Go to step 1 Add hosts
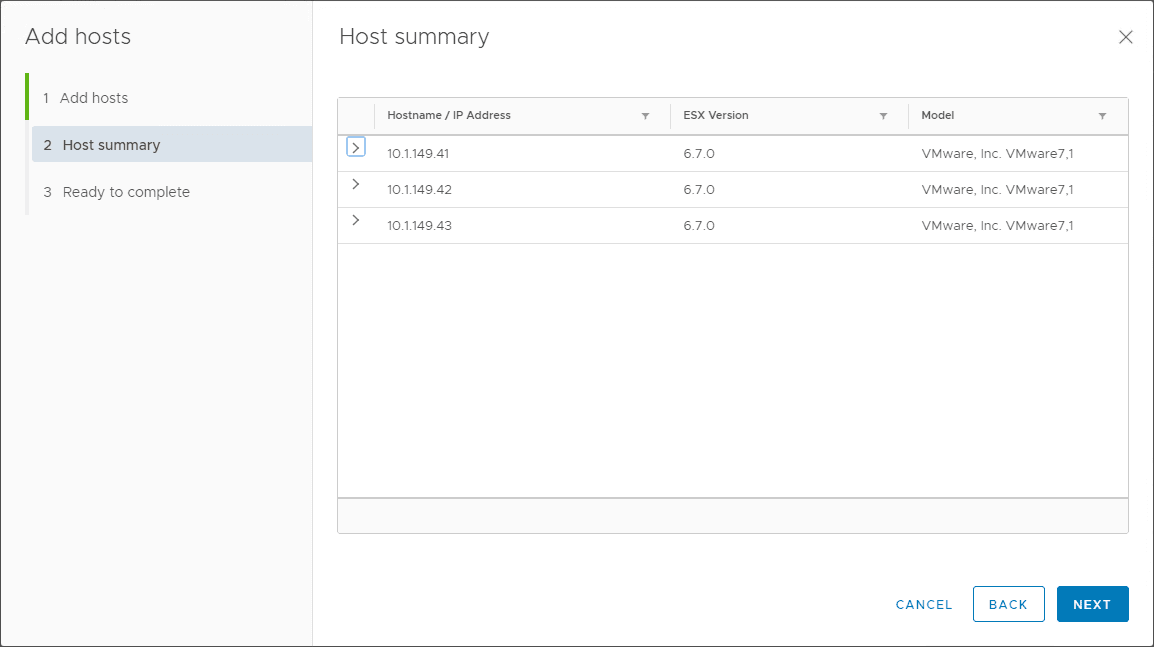The image size is (1154, 647). pos(94,98)
